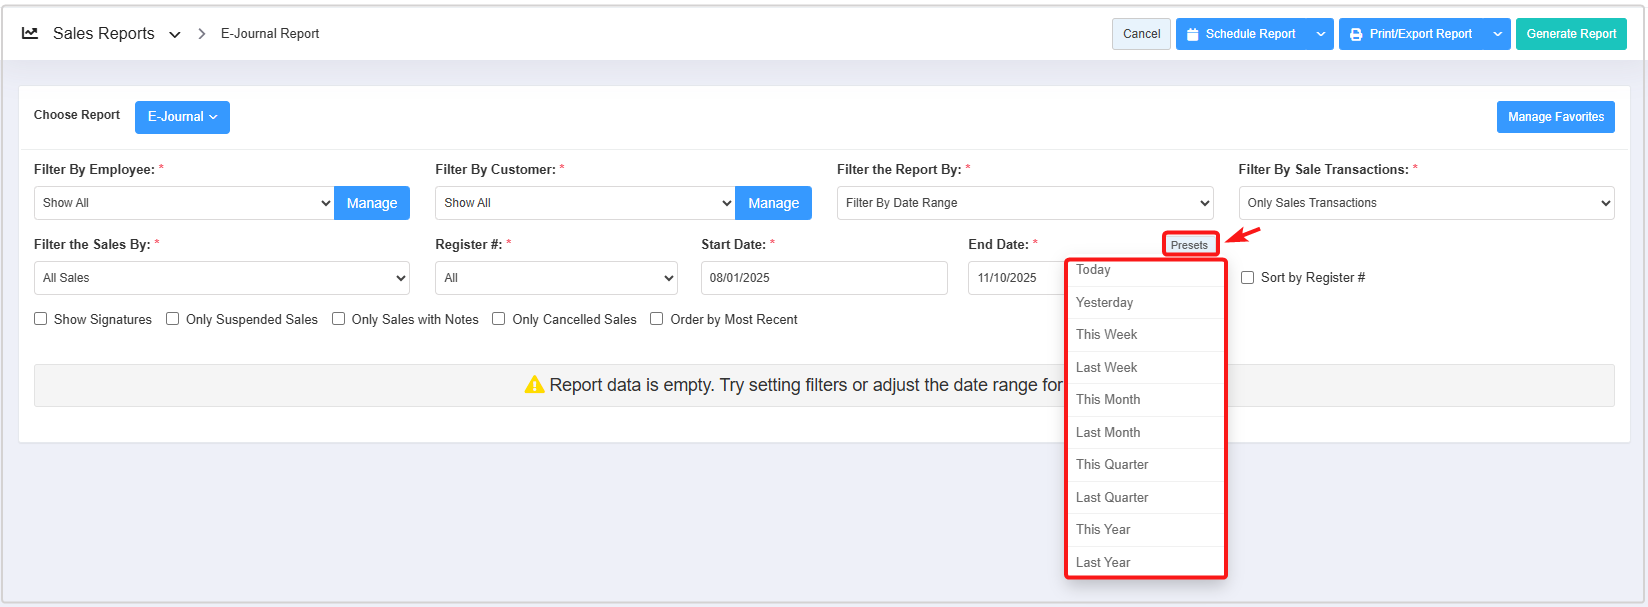This screenshot has width=1648, height=607.
Task: Click the printer icon on Print/Export Report
Action: [x=1356, y=34]
